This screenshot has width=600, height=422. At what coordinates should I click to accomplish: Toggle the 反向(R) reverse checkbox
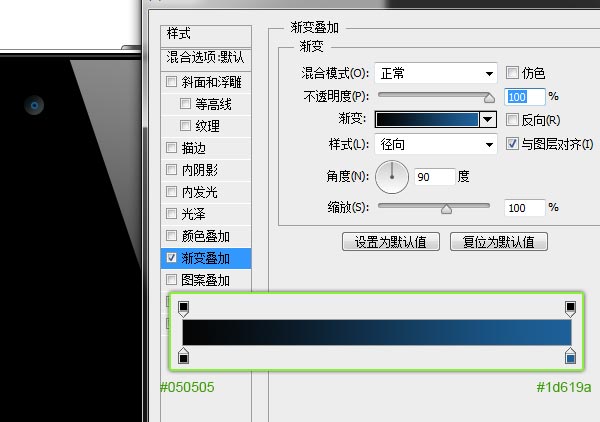pyautogui.click(x=512, y=120)
